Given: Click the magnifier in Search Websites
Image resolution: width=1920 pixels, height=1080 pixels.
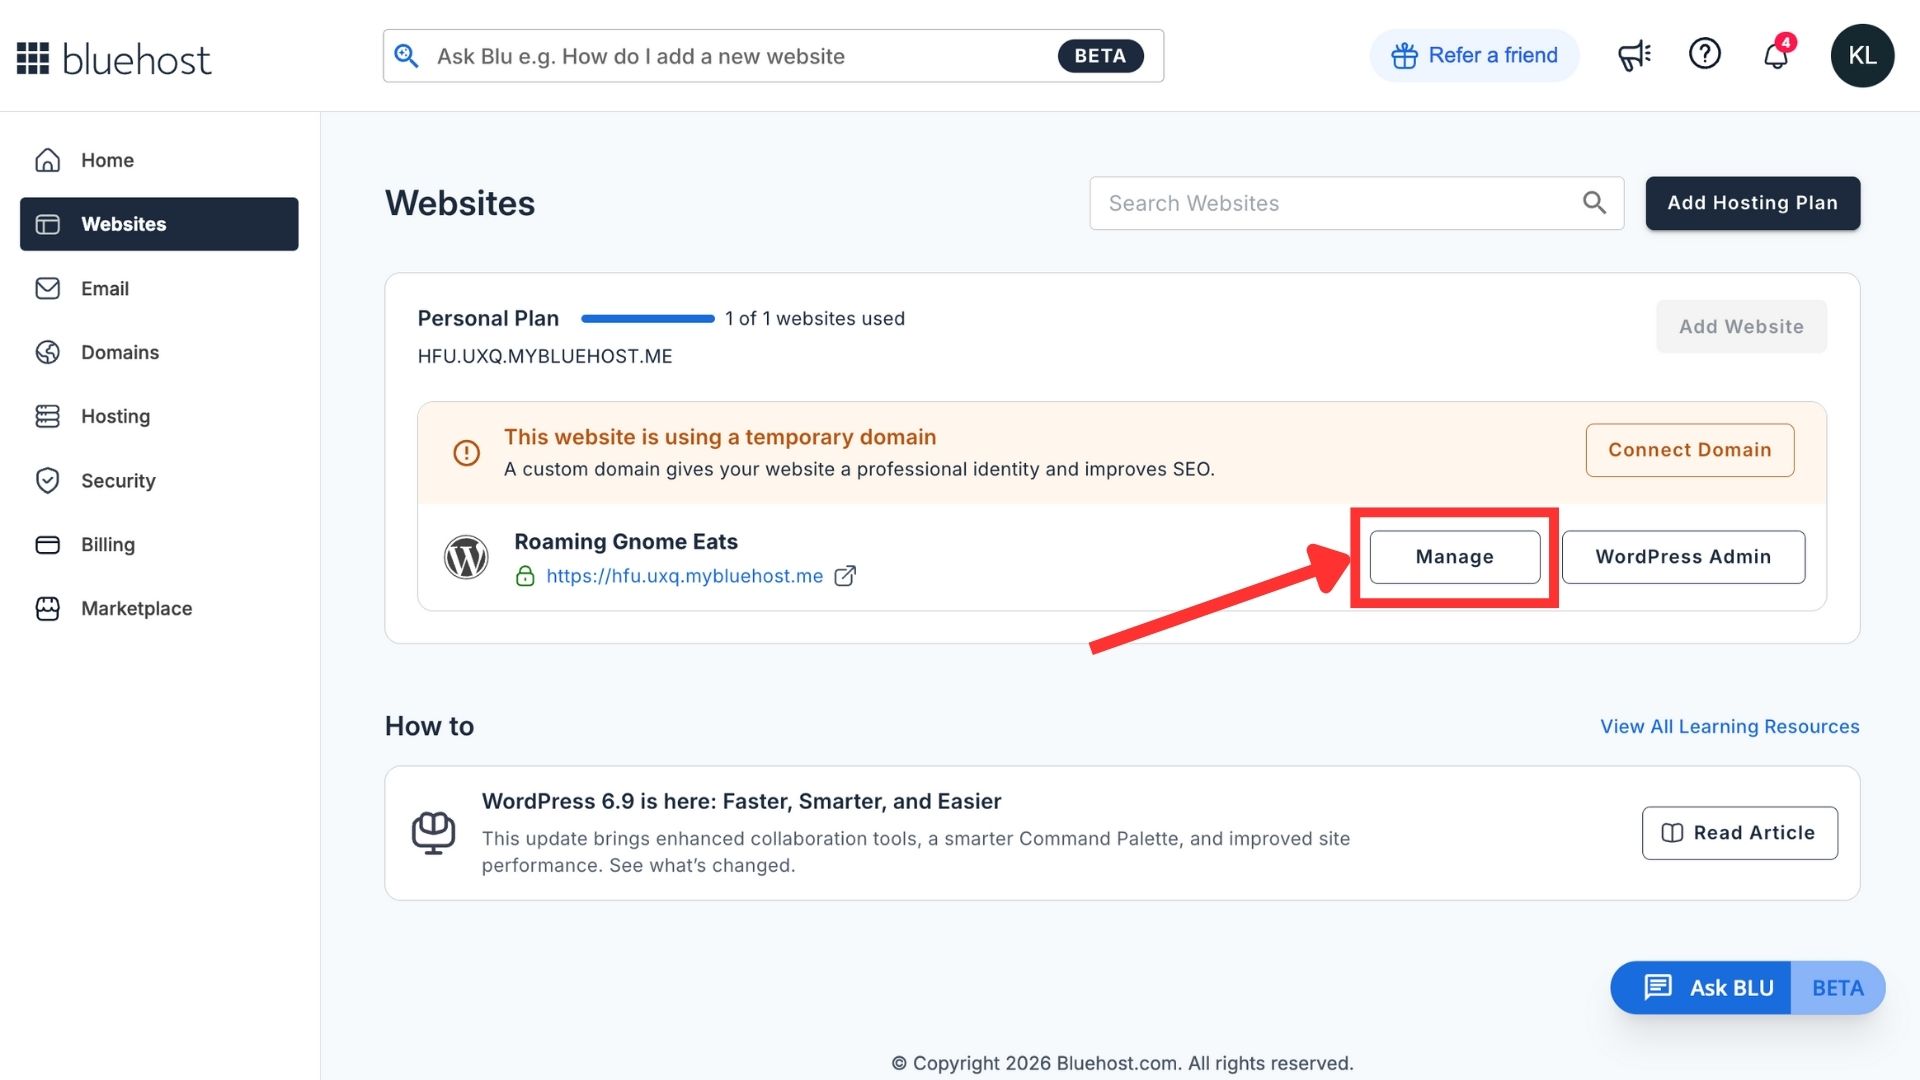Looking at the screenshot, I should click(x=1594, y=203).
